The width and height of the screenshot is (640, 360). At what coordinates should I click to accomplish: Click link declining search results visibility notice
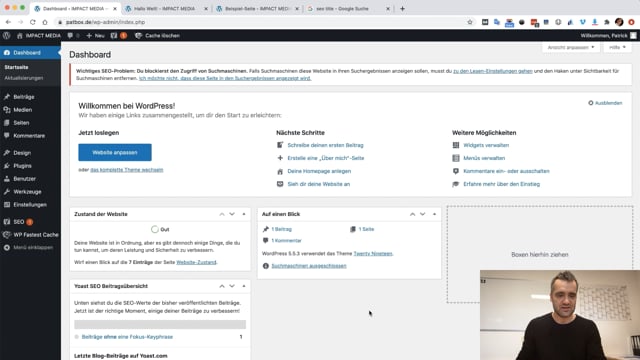click(x=225, y=78)
